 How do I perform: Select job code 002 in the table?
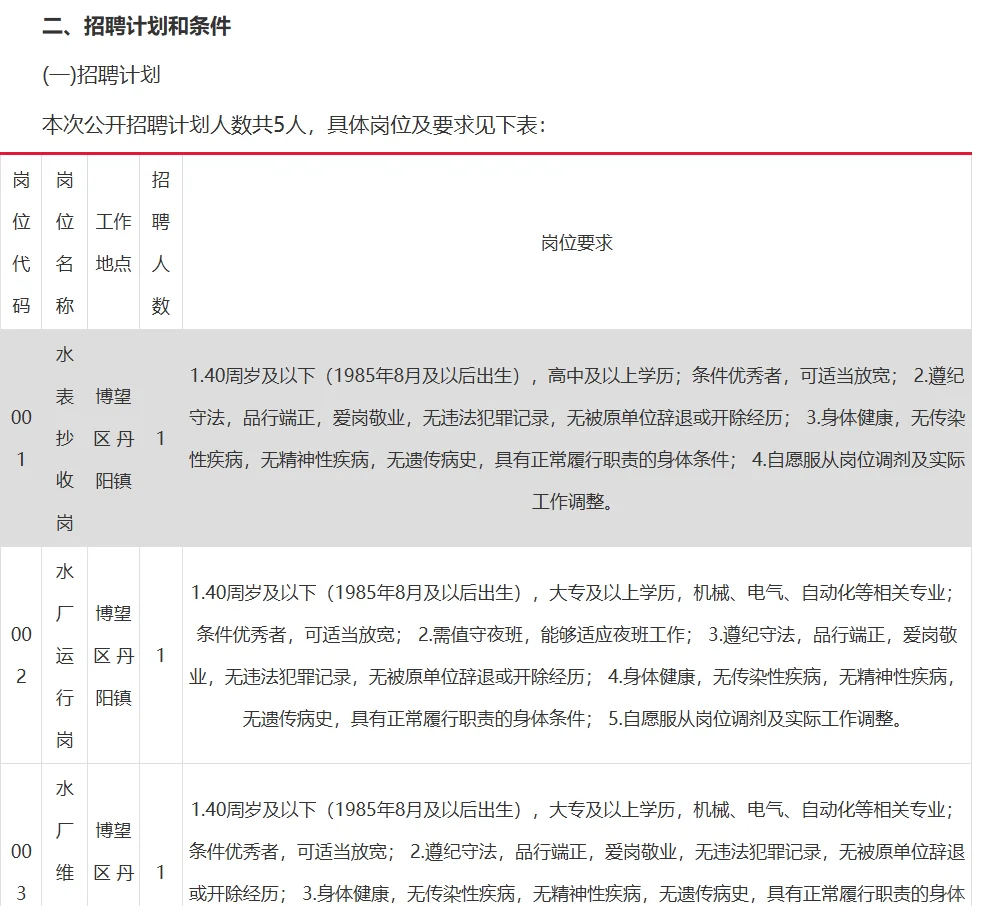point(20,655)
